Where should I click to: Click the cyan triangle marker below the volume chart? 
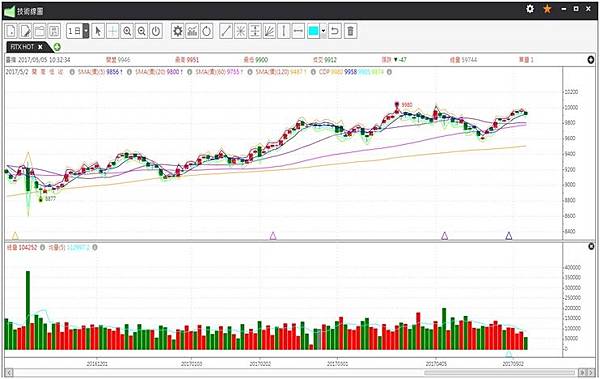[509, 354]
